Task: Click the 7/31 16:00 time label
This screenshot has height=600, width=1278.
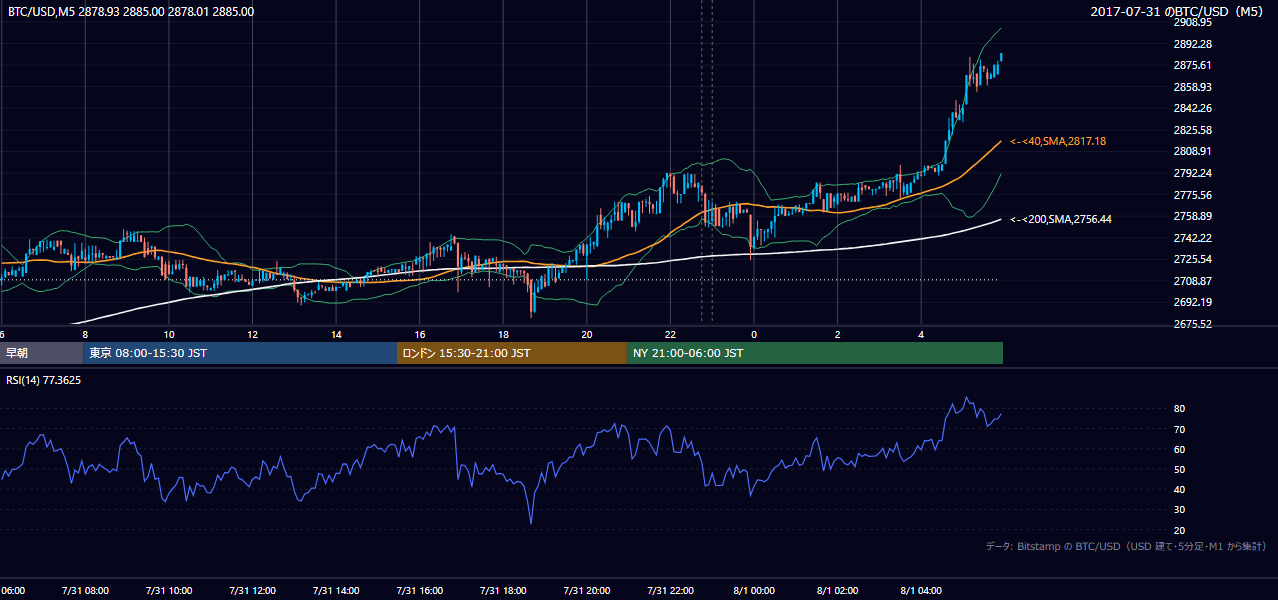Action: point(420,591)
